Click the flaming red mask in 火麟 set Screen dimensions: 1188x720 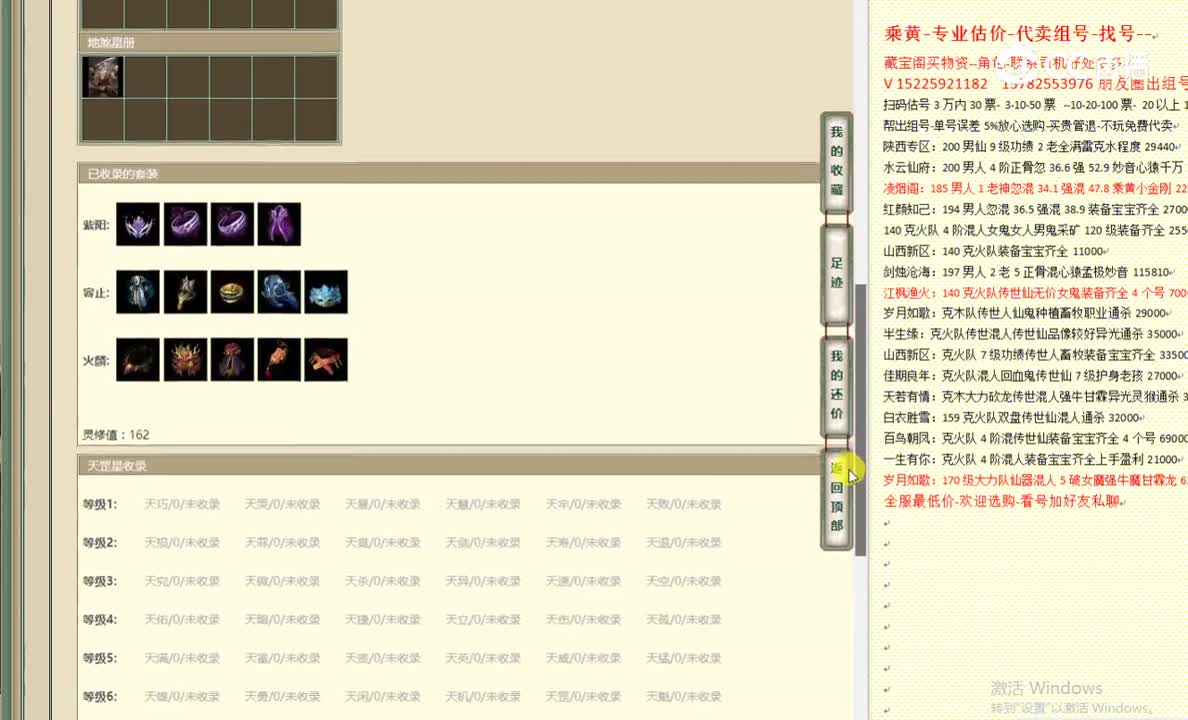pyautogui.click(x=185, y=359)
